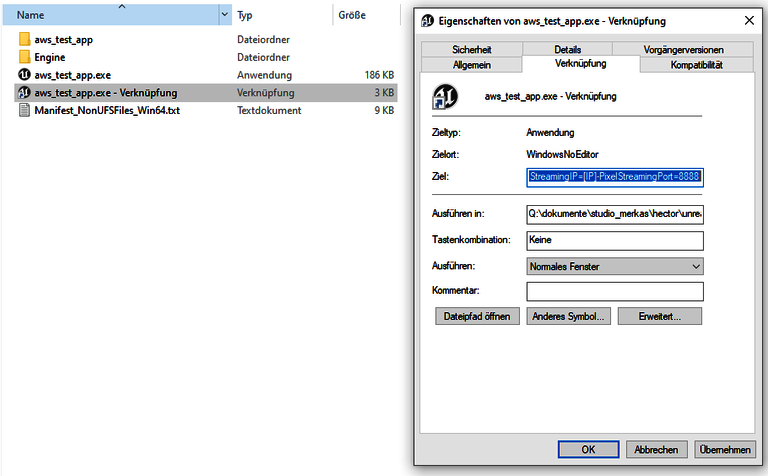The width and height of the screenshot is (768, 476).
Task: Open the Details tab
Action: (567, 49)
